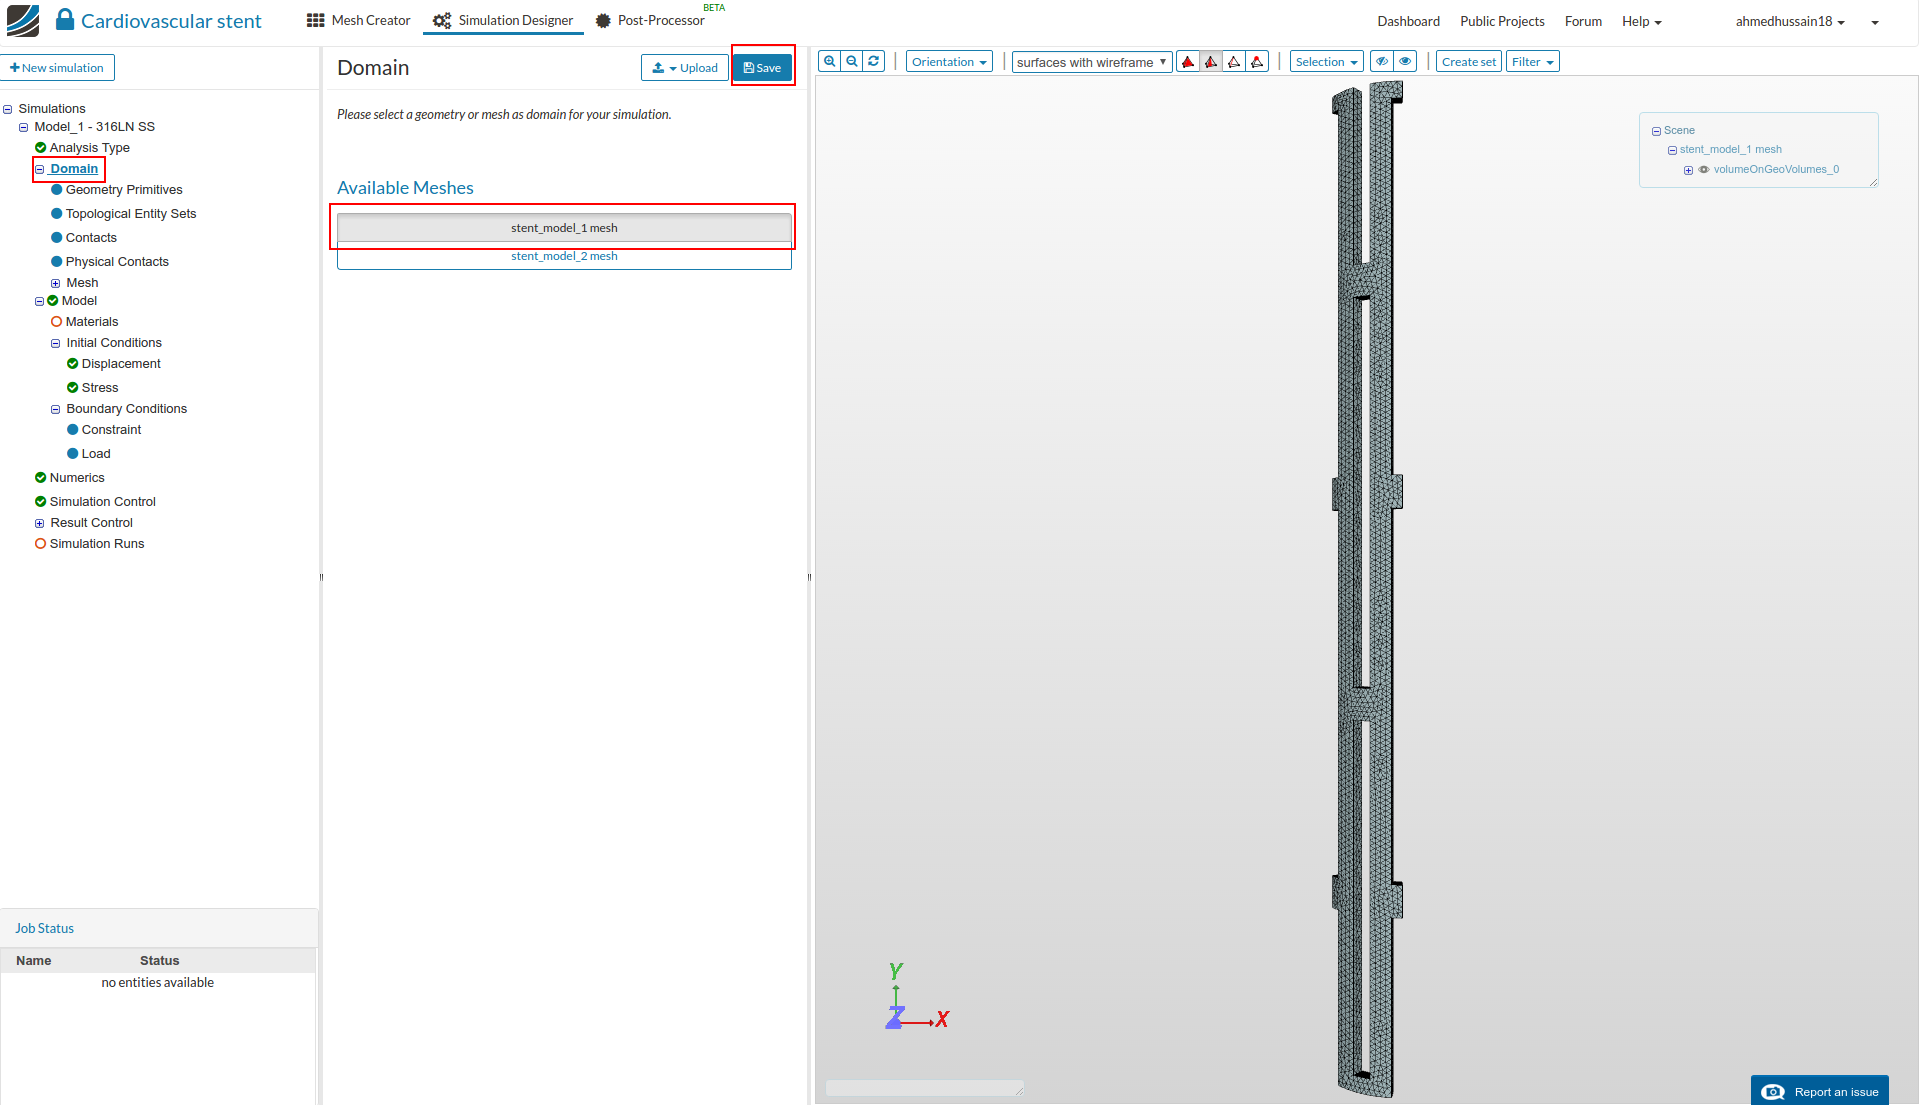Image resolution: width=1919 pixels, height=1105 pixels.
Task: Go to the Dashboard
Action: coord(1408,22)
